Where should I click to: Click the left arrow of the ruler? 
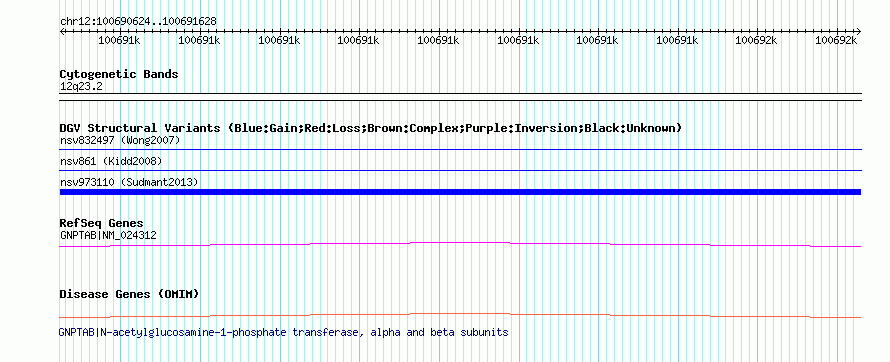(62, 31)
